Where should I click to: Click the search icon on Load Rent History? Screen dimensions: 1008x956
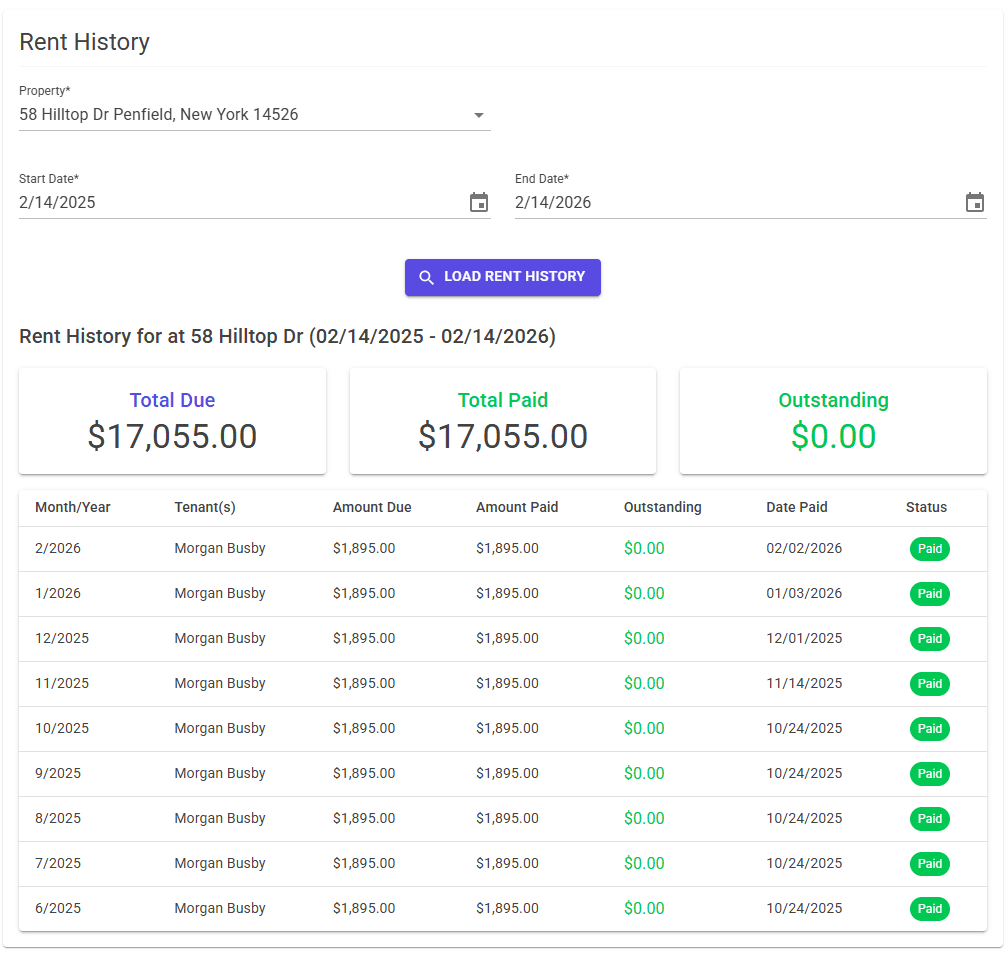(427, 277)
